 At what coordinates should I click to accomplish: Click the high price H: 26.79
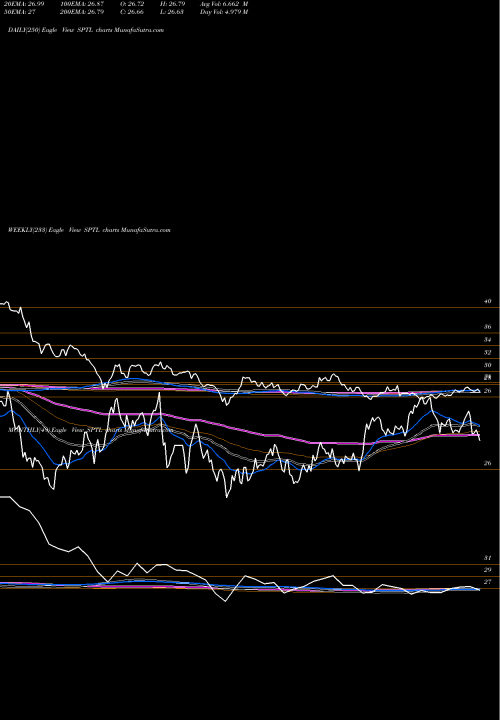[173, 4]
